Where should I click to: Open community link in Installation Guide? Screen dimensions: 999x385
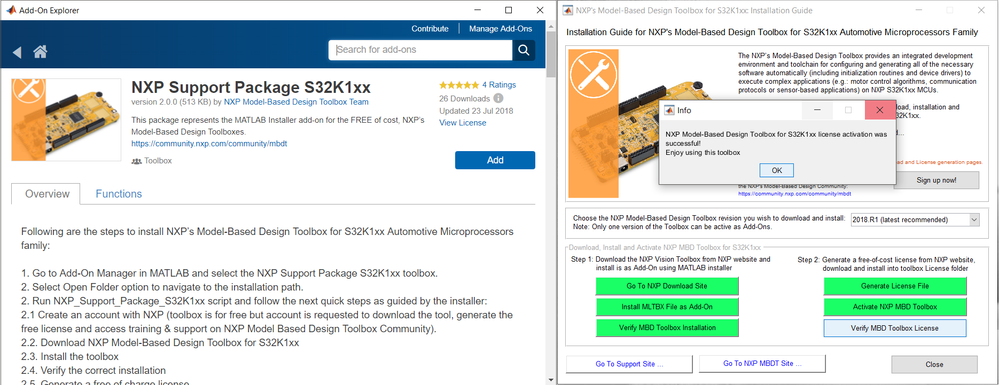(x=794, y=193)
